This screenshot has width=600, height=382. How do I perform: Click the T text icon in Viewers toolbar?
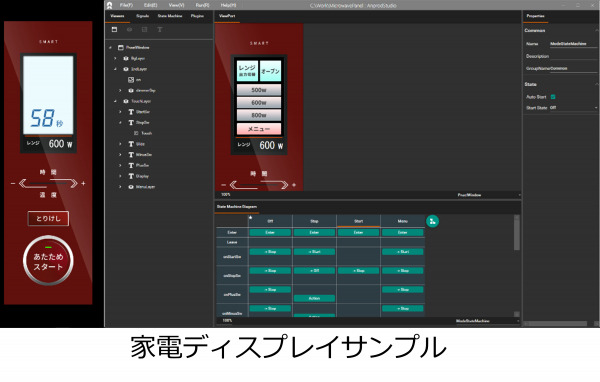pyautogui.click(x=160, y=29)
